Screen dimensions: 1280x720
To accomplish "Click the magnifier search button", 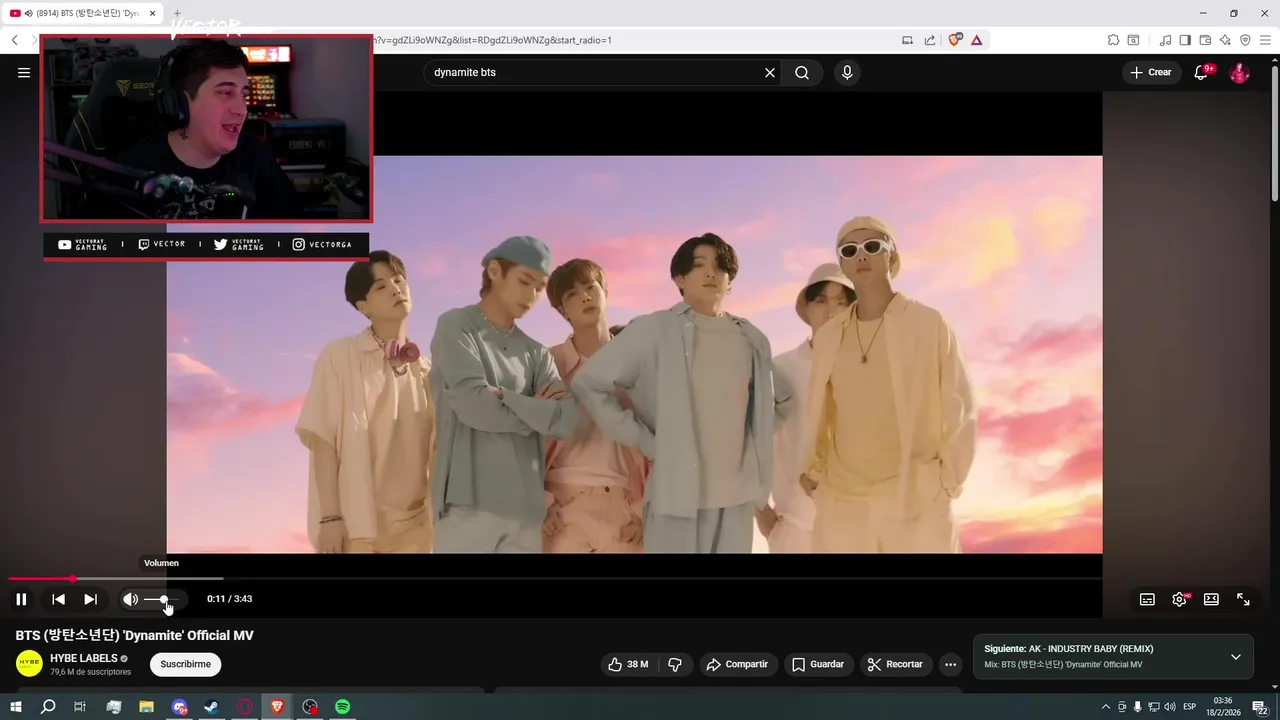I will tap(802, 72).
